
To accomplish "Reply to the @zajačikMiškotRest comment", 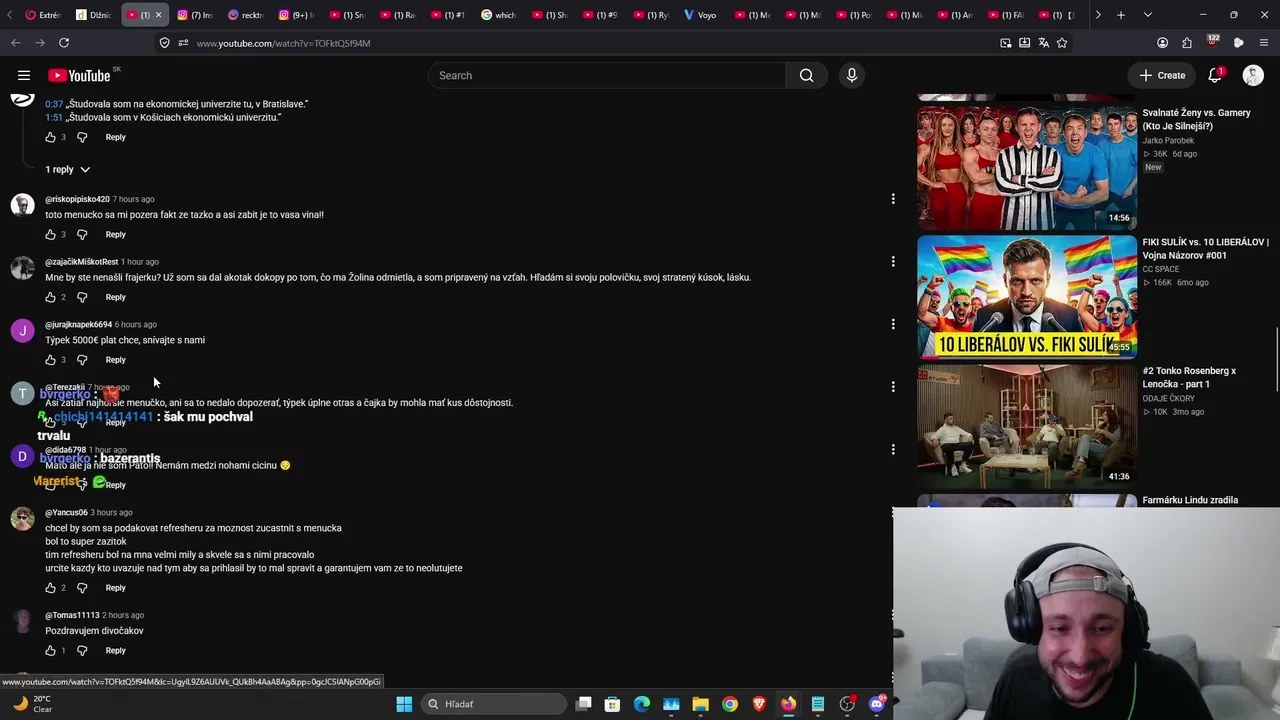I will click(x=116, y=297).
